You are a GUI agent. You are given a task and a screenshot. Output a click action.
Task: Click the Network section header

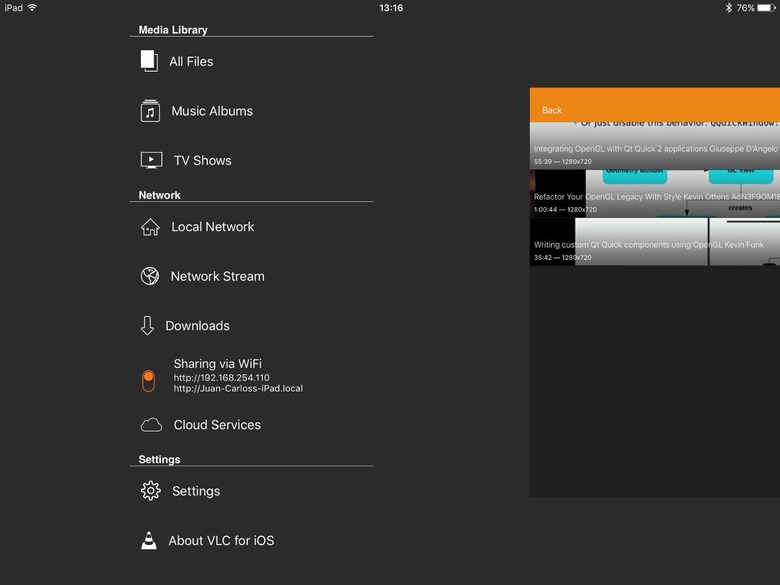pyautogui.click(x=159, y=195)
